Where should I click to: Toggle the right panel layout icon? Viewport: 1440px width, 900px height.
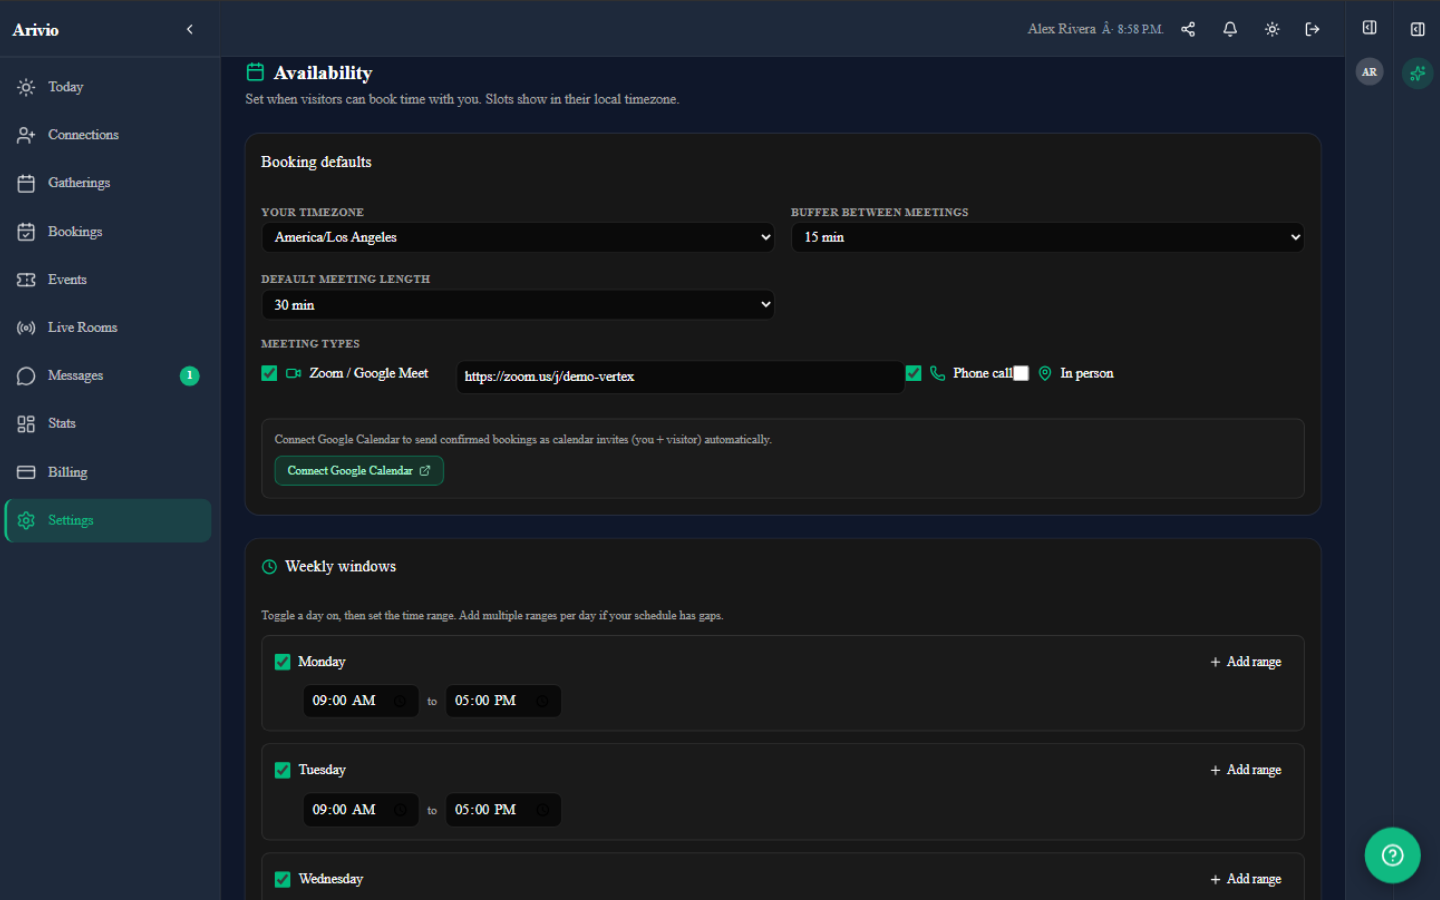[1418, 29]
